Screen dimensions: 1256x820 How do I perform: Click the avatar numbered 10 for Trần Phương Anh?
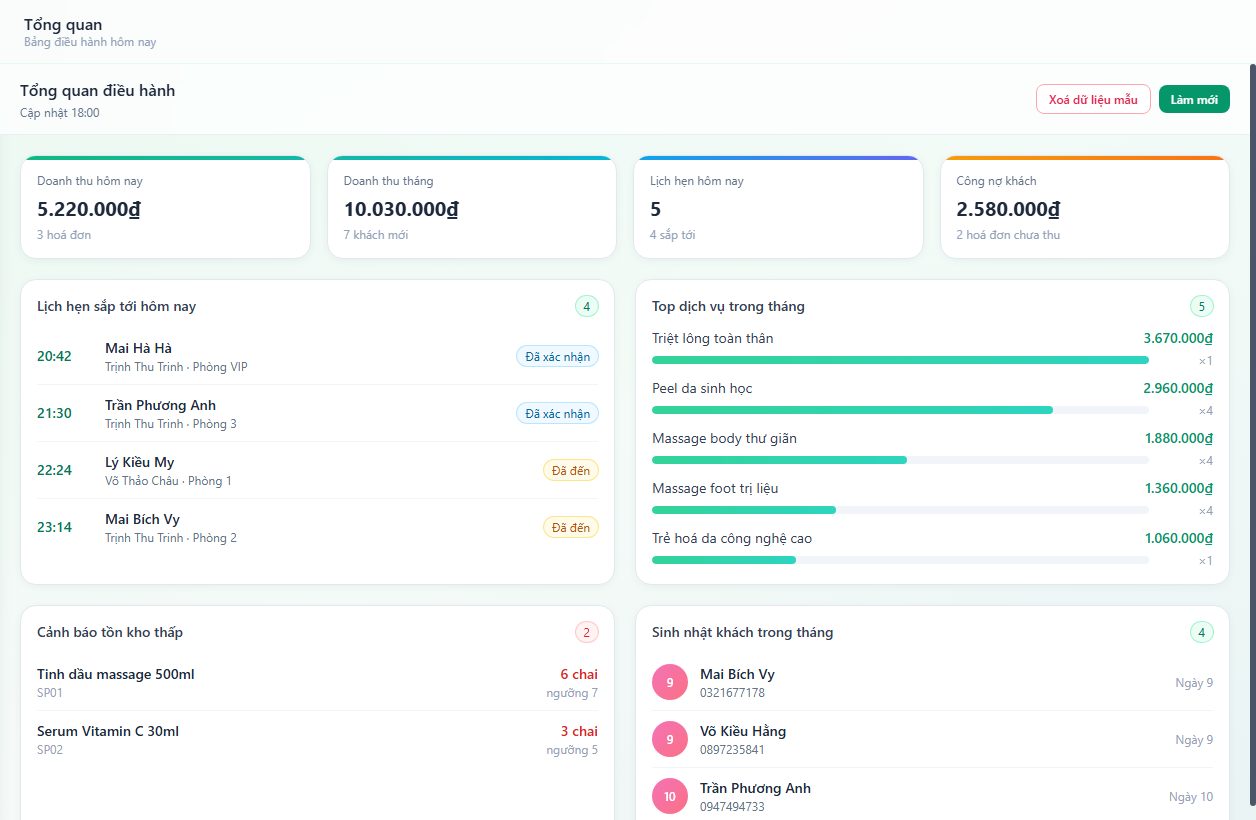pos(670,797)
